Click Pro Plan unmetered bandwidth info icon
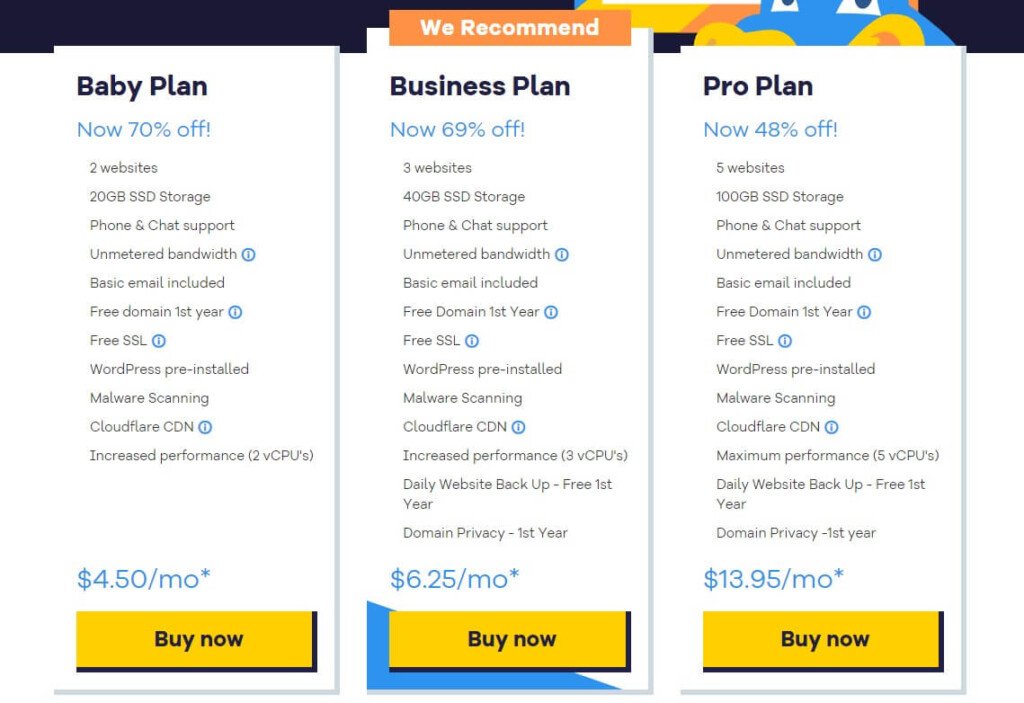Viewport: 1024px width, 703px height. click(874, 254)
